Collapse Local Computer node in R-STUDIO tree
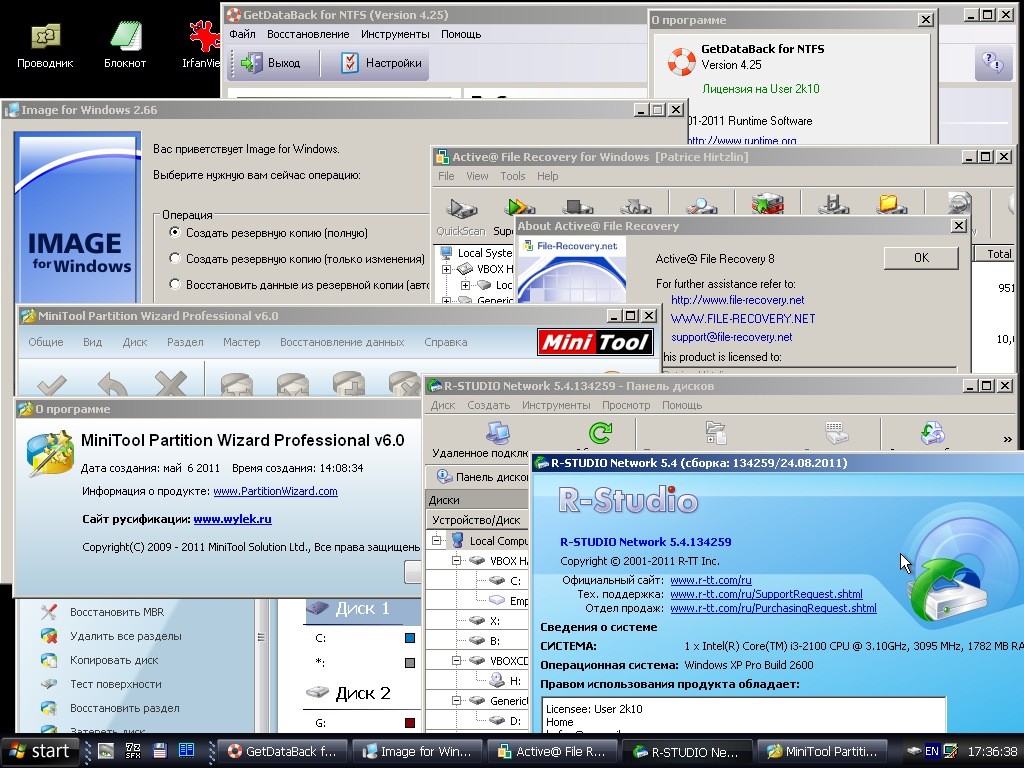This screenshot has height=768, width=1024. [x=437, y=540]
